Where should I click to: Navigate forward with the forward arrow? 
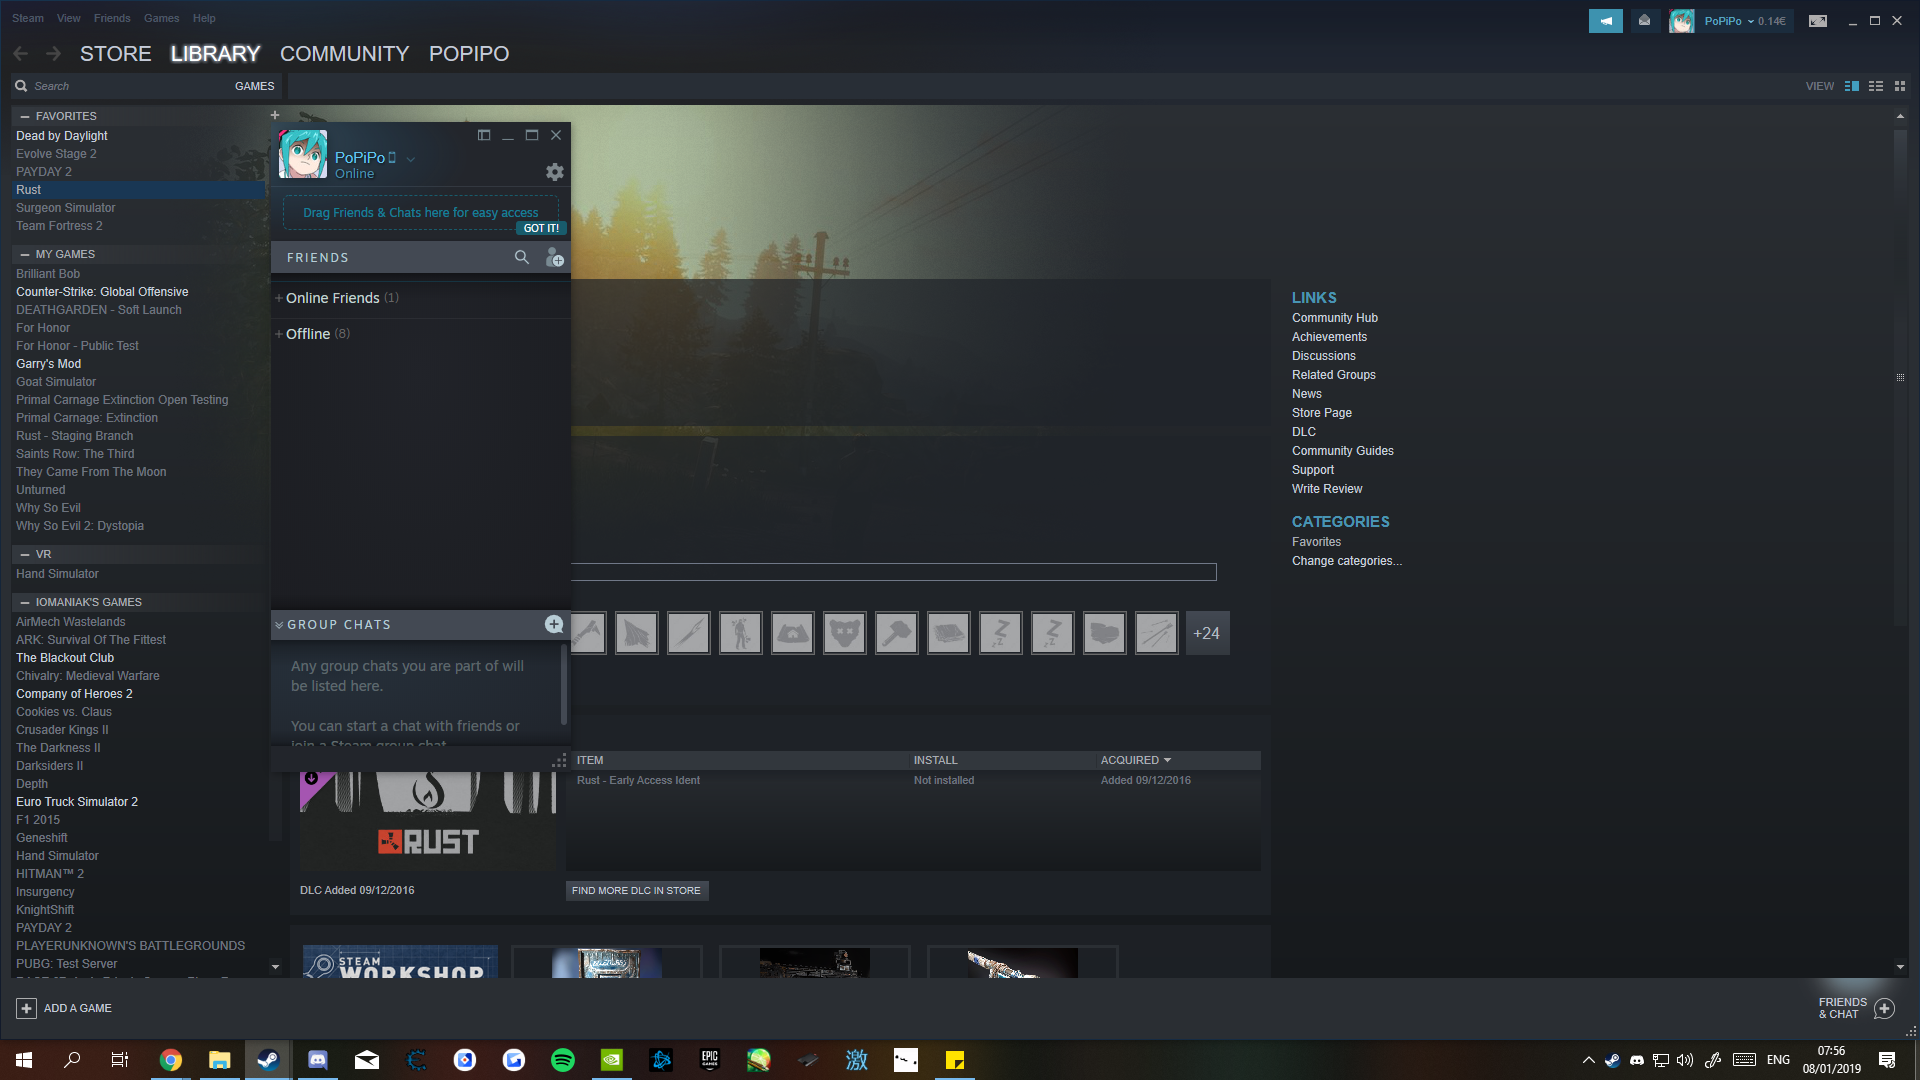point(54,54)
